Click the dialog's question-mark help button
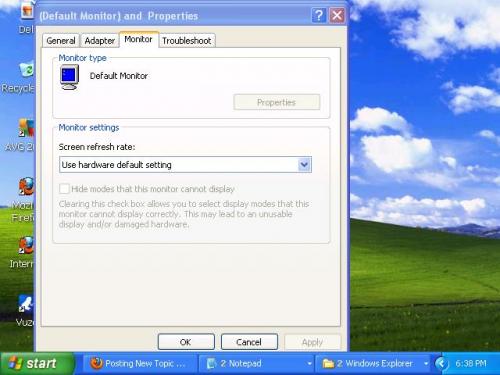 pos(319,15)
